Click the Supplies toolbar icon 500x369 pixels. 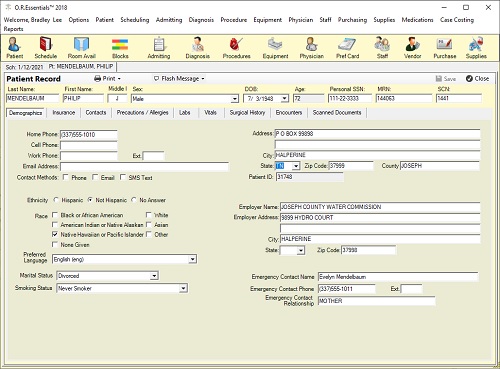pos(476,47)
